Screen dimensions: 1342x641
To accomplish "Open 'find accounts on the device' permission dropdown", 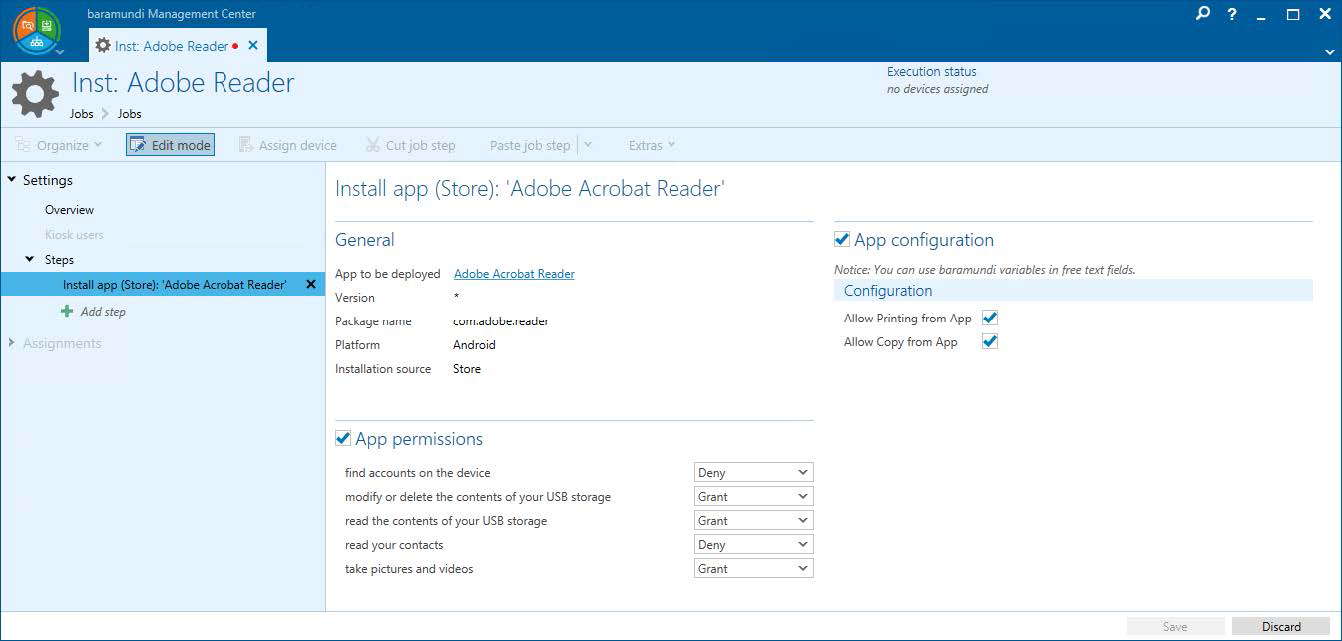I will pos(754,472).
